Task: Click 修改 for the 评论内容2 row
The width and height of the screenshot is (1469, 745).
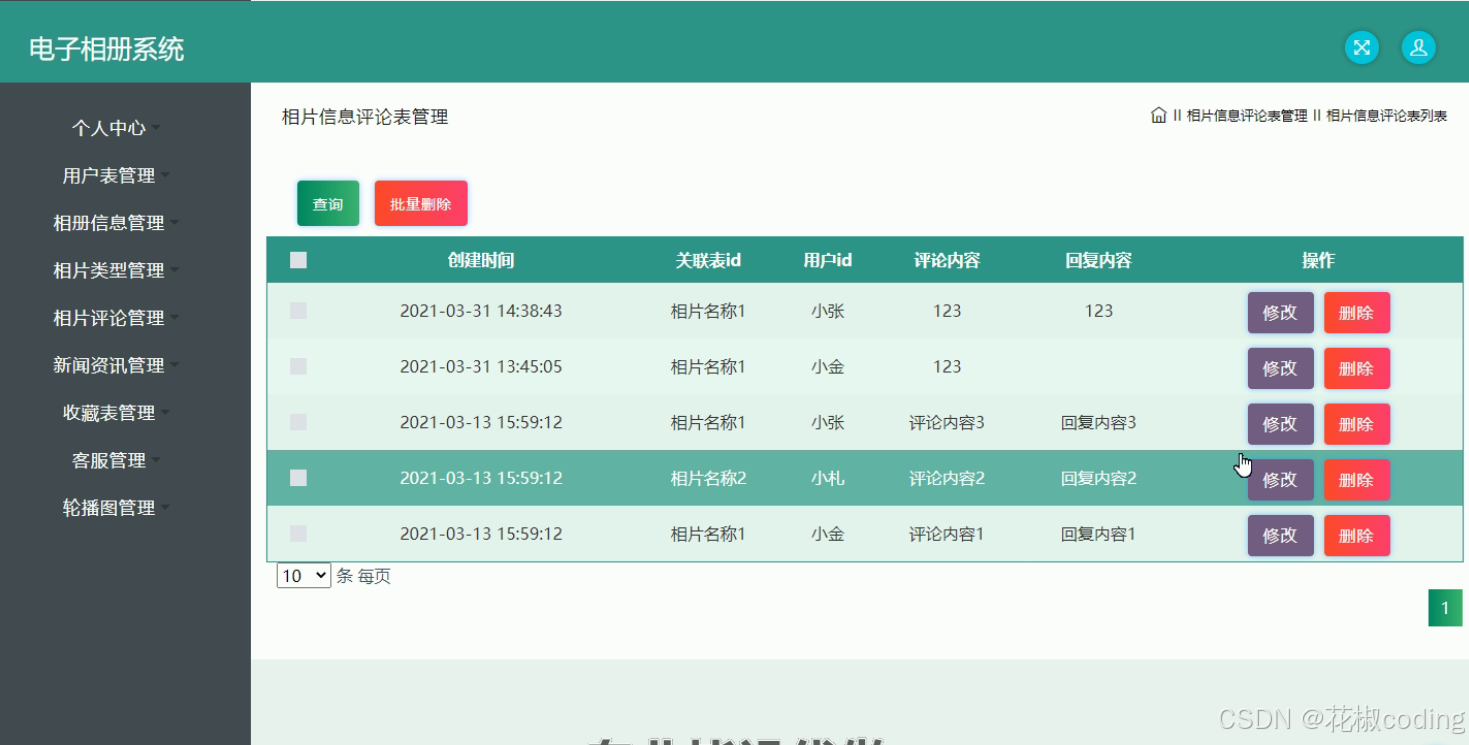Action: coord(1280,480)
